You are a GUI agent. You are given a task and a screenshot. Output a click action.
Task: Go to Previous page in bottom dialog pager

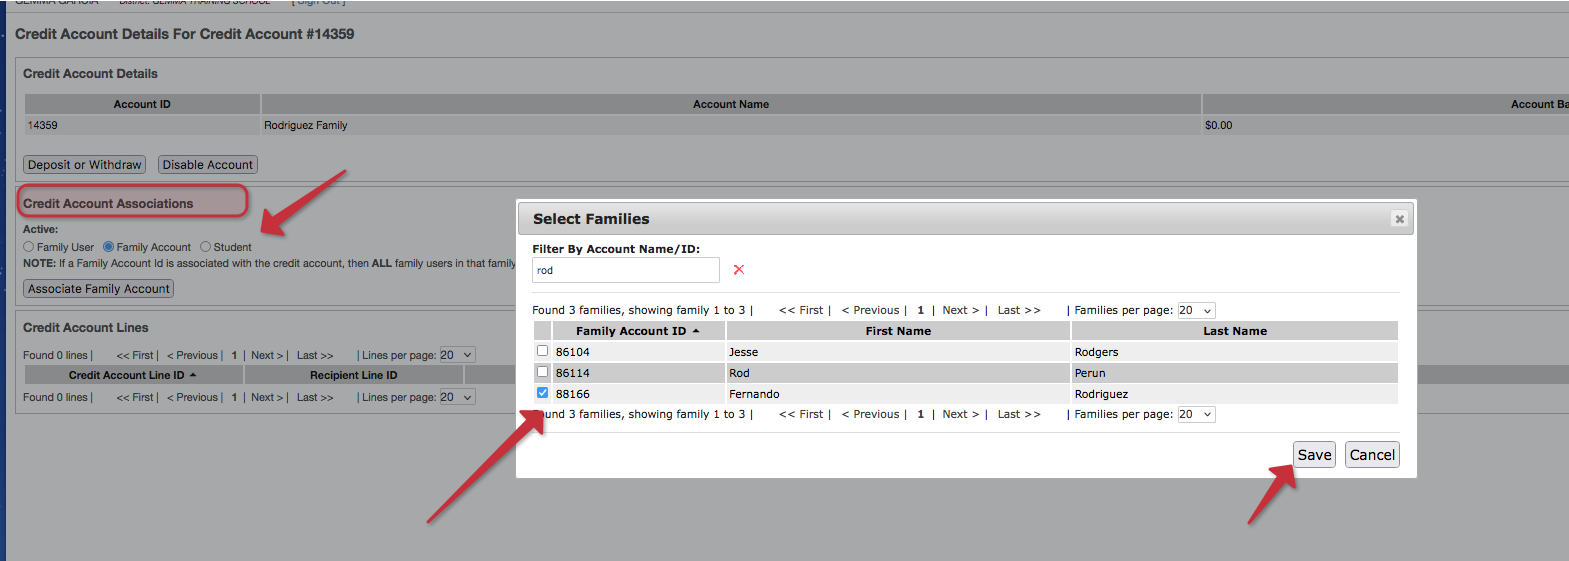pyautogui.click(x=871, y=414)
